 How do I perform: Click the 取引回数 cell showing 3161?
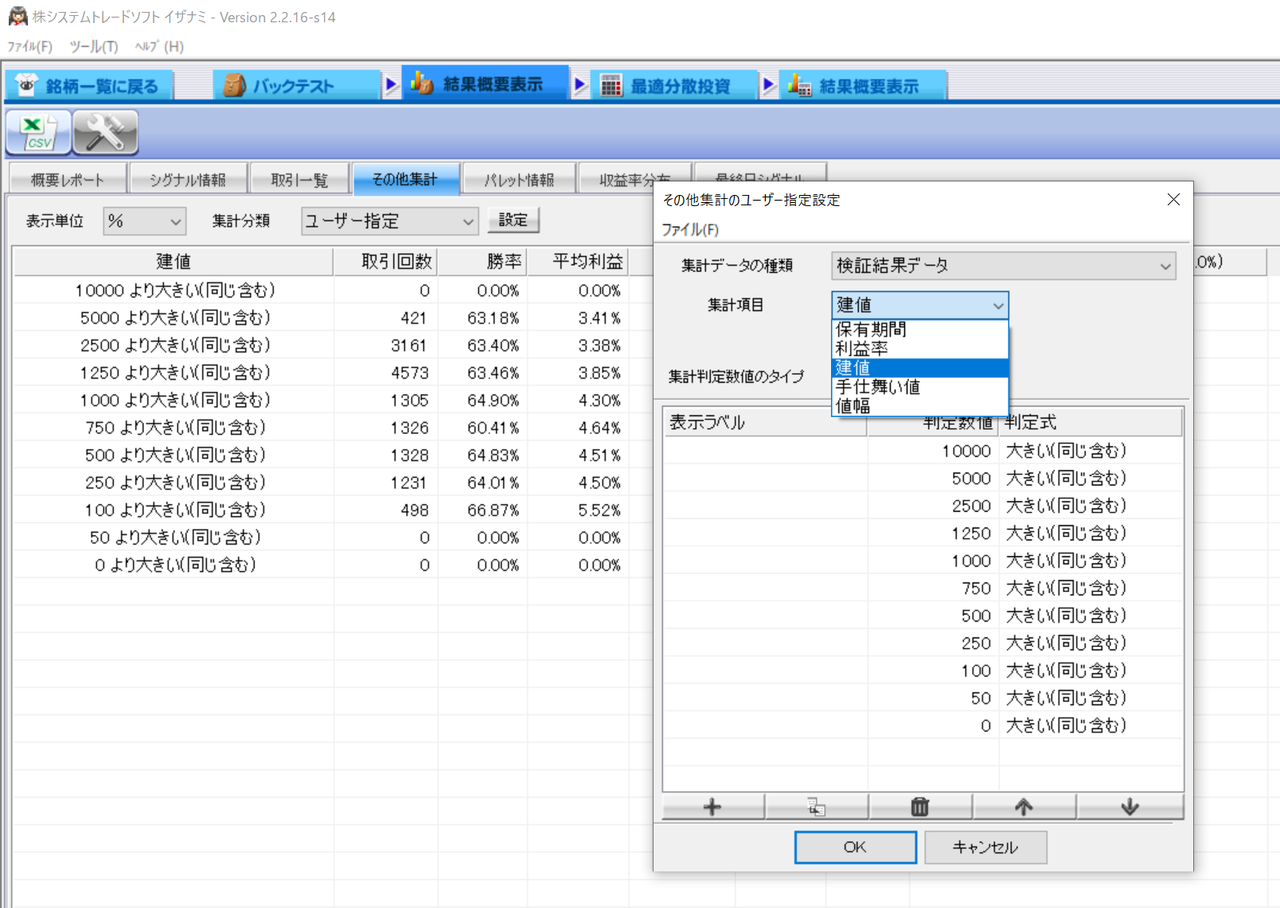(x=386, y=346)
